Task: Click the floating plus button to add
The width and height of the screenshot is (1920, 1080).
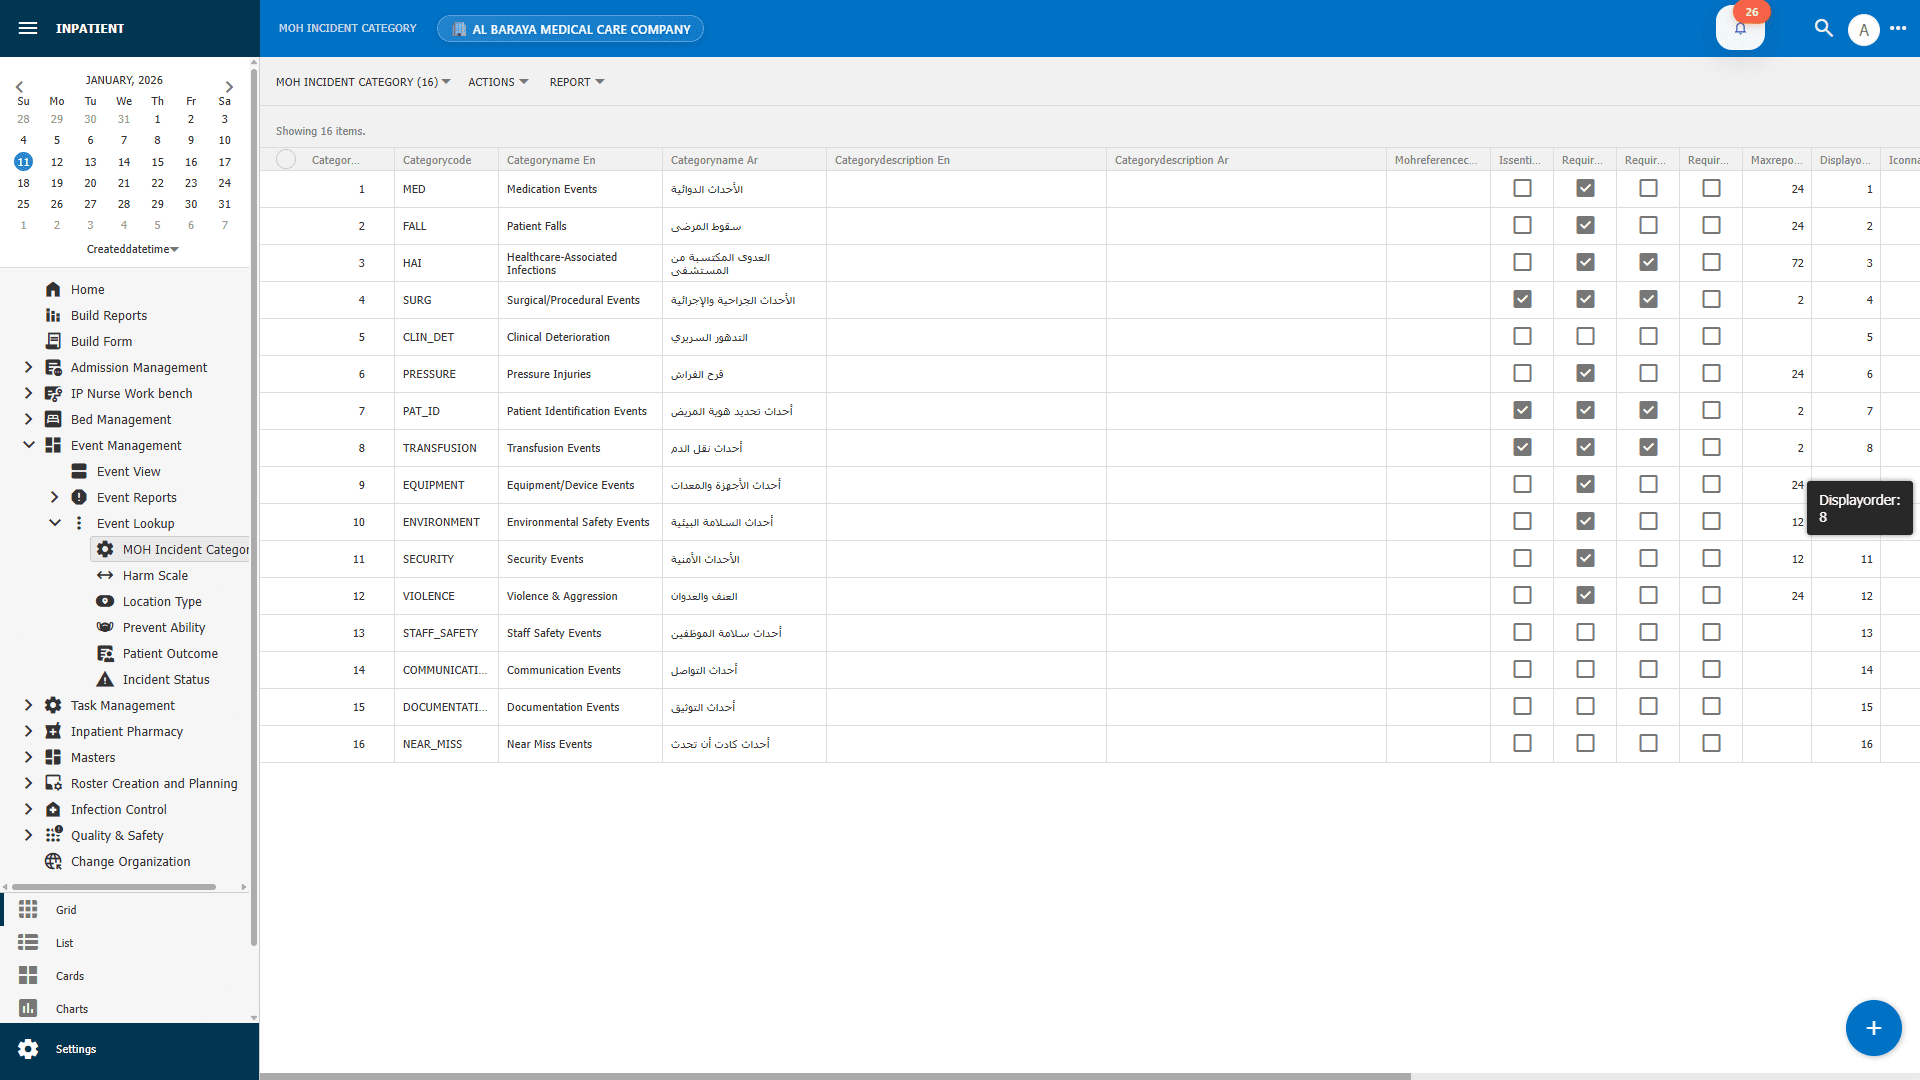Action: point(1873,1028)
